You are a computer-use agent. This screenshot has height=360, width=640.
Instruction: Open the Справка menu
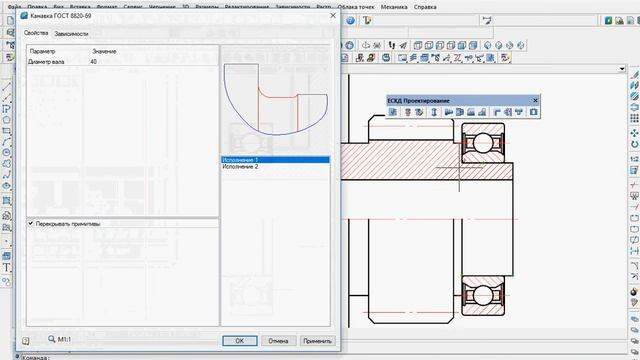click(x=425, y=7)
